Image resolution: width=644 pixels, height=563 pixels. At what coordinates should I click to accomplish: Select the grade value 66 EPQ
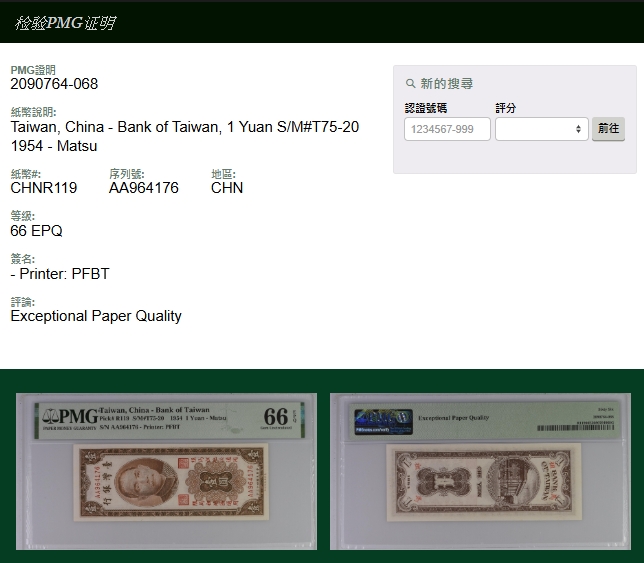(x=36, y=231)
